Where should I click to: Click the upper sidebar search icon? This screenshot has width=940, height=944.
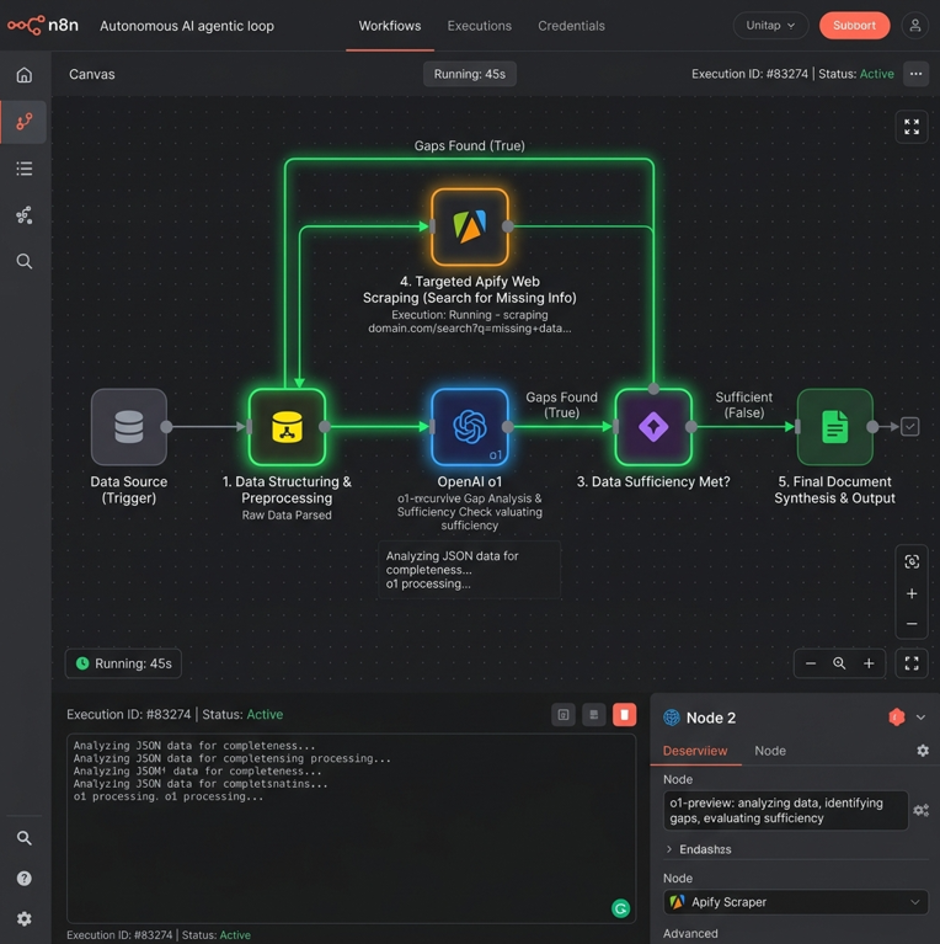tap(24, 261)
